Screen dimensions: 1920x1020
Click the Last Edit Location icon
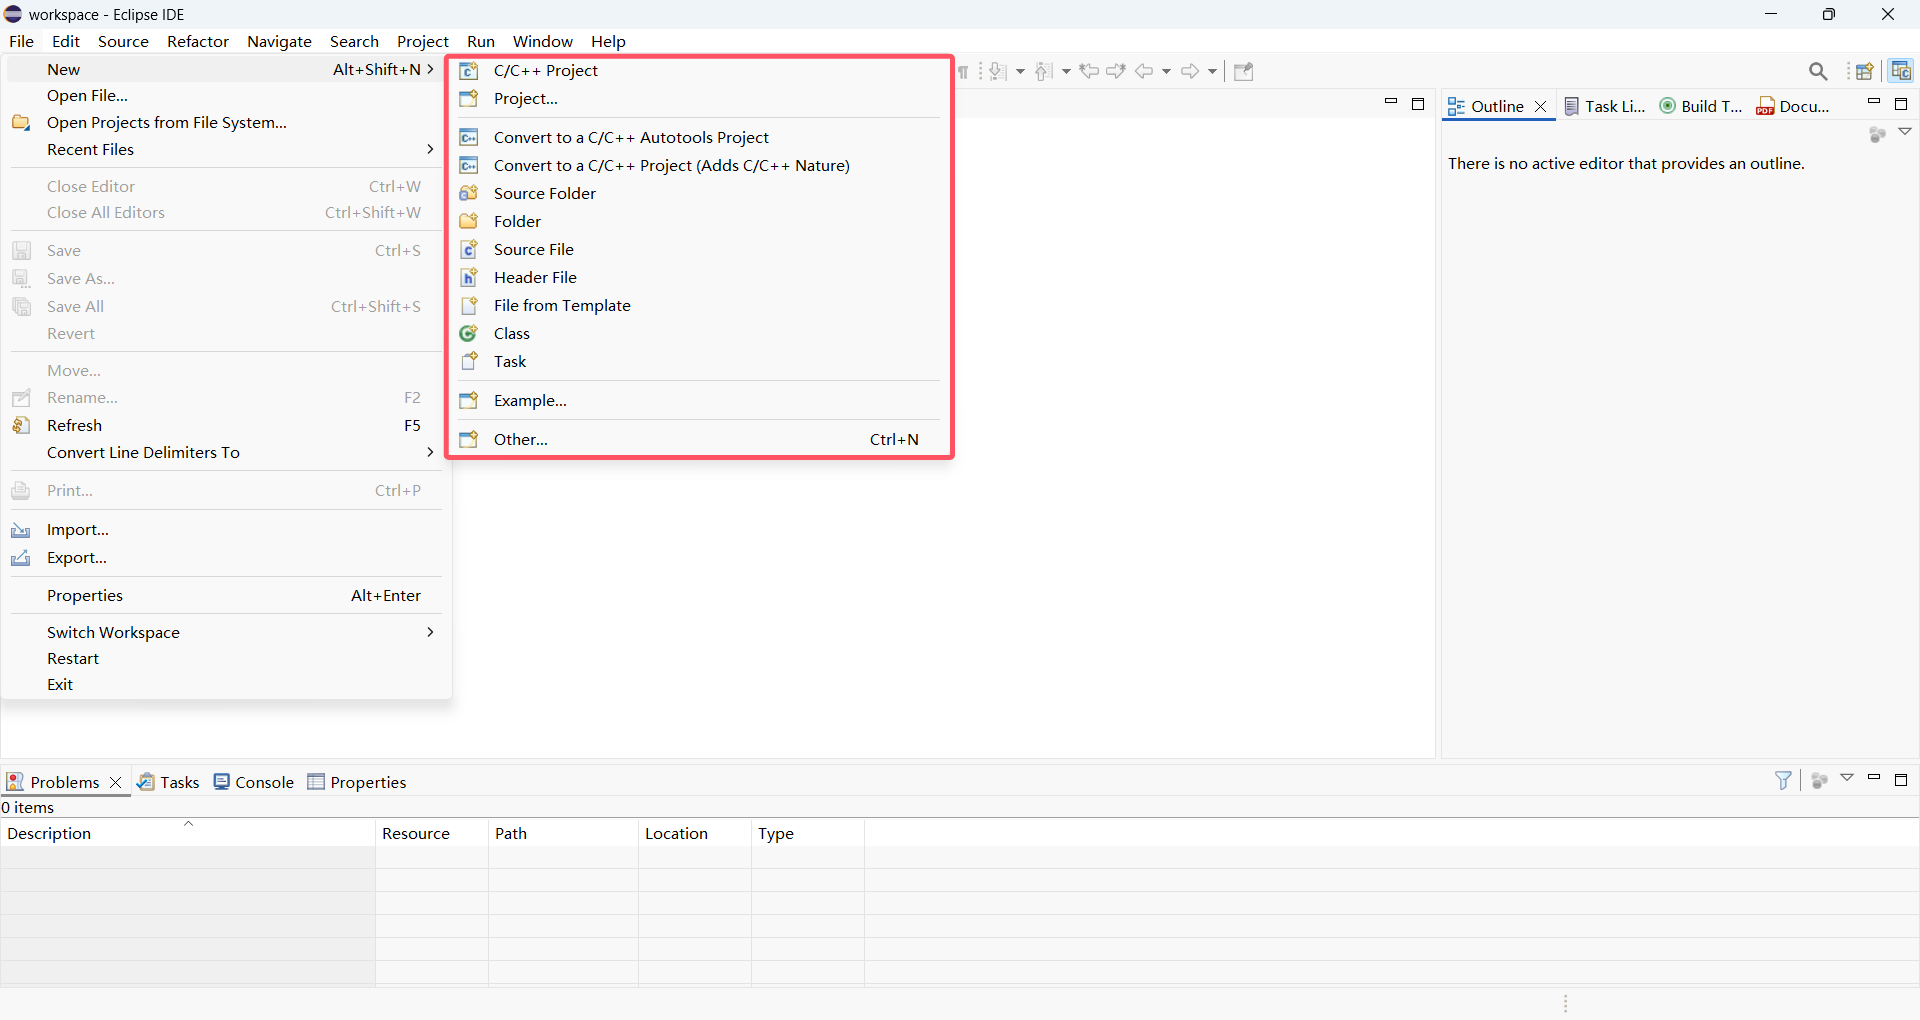coord(1089,71)
